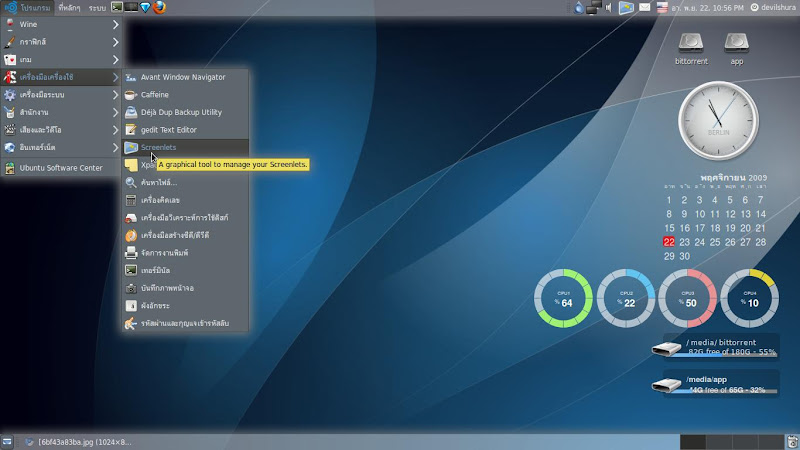
Task: Click the CPU4 usage gauge showing 10
Action: tap(750, 298)
